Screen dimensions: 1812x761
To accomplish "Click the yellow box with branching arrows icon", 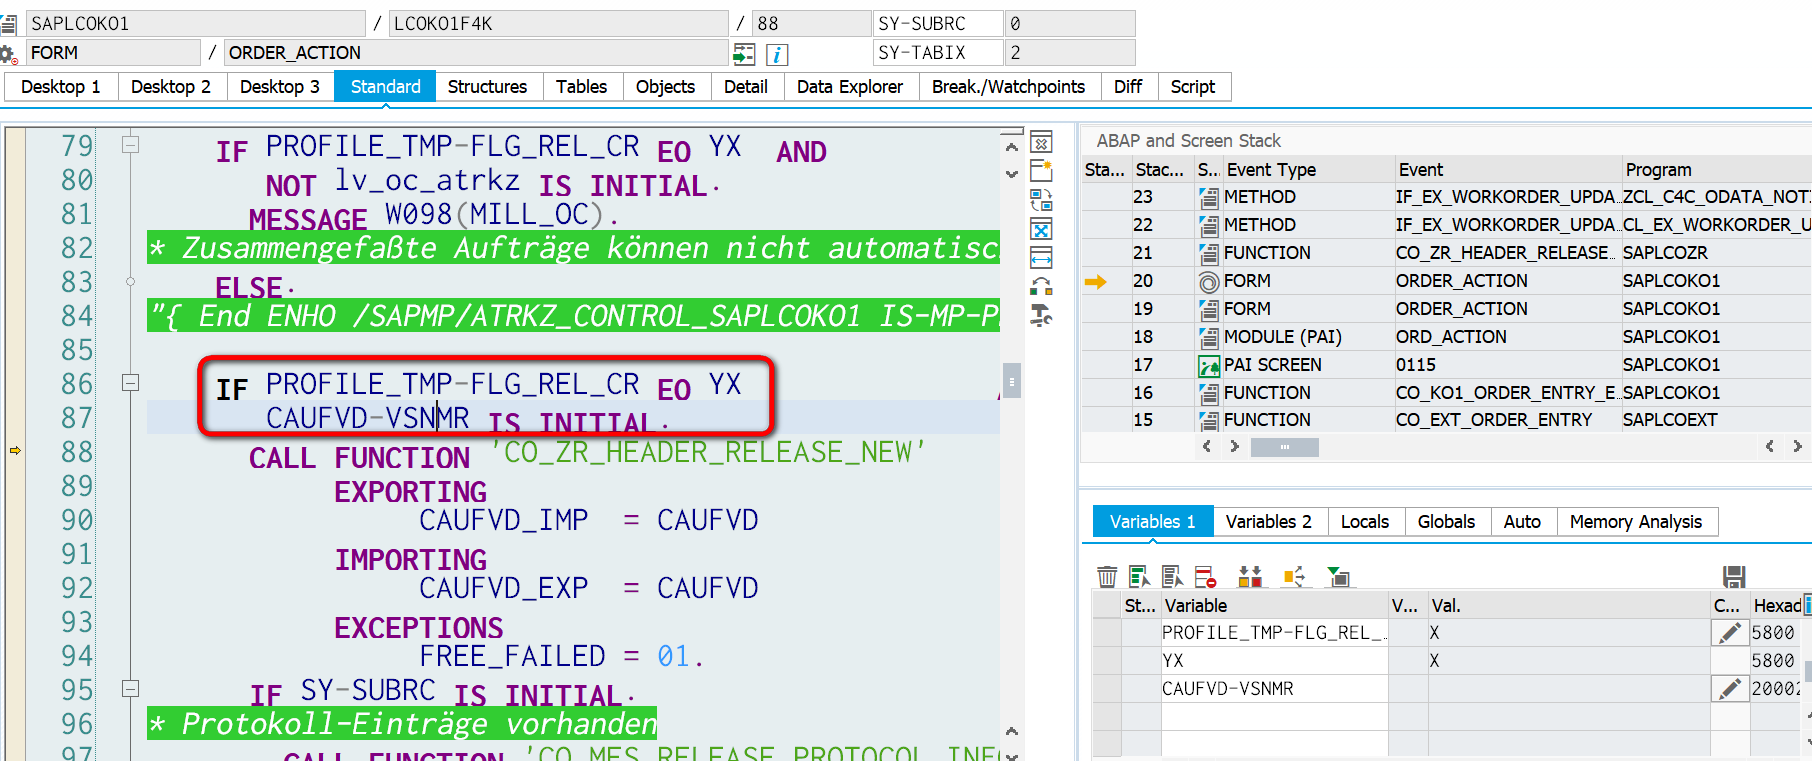I will [x=1294, y=577].
